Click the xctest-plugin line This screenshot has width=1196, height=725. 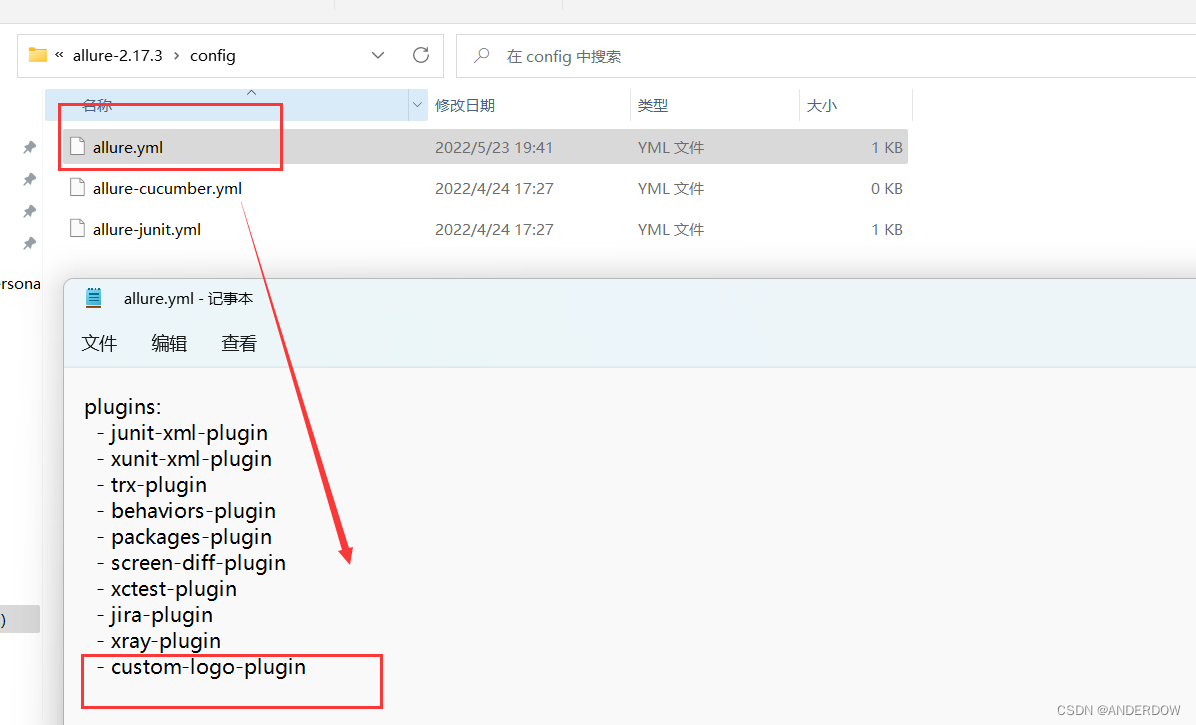coord(166,589)
